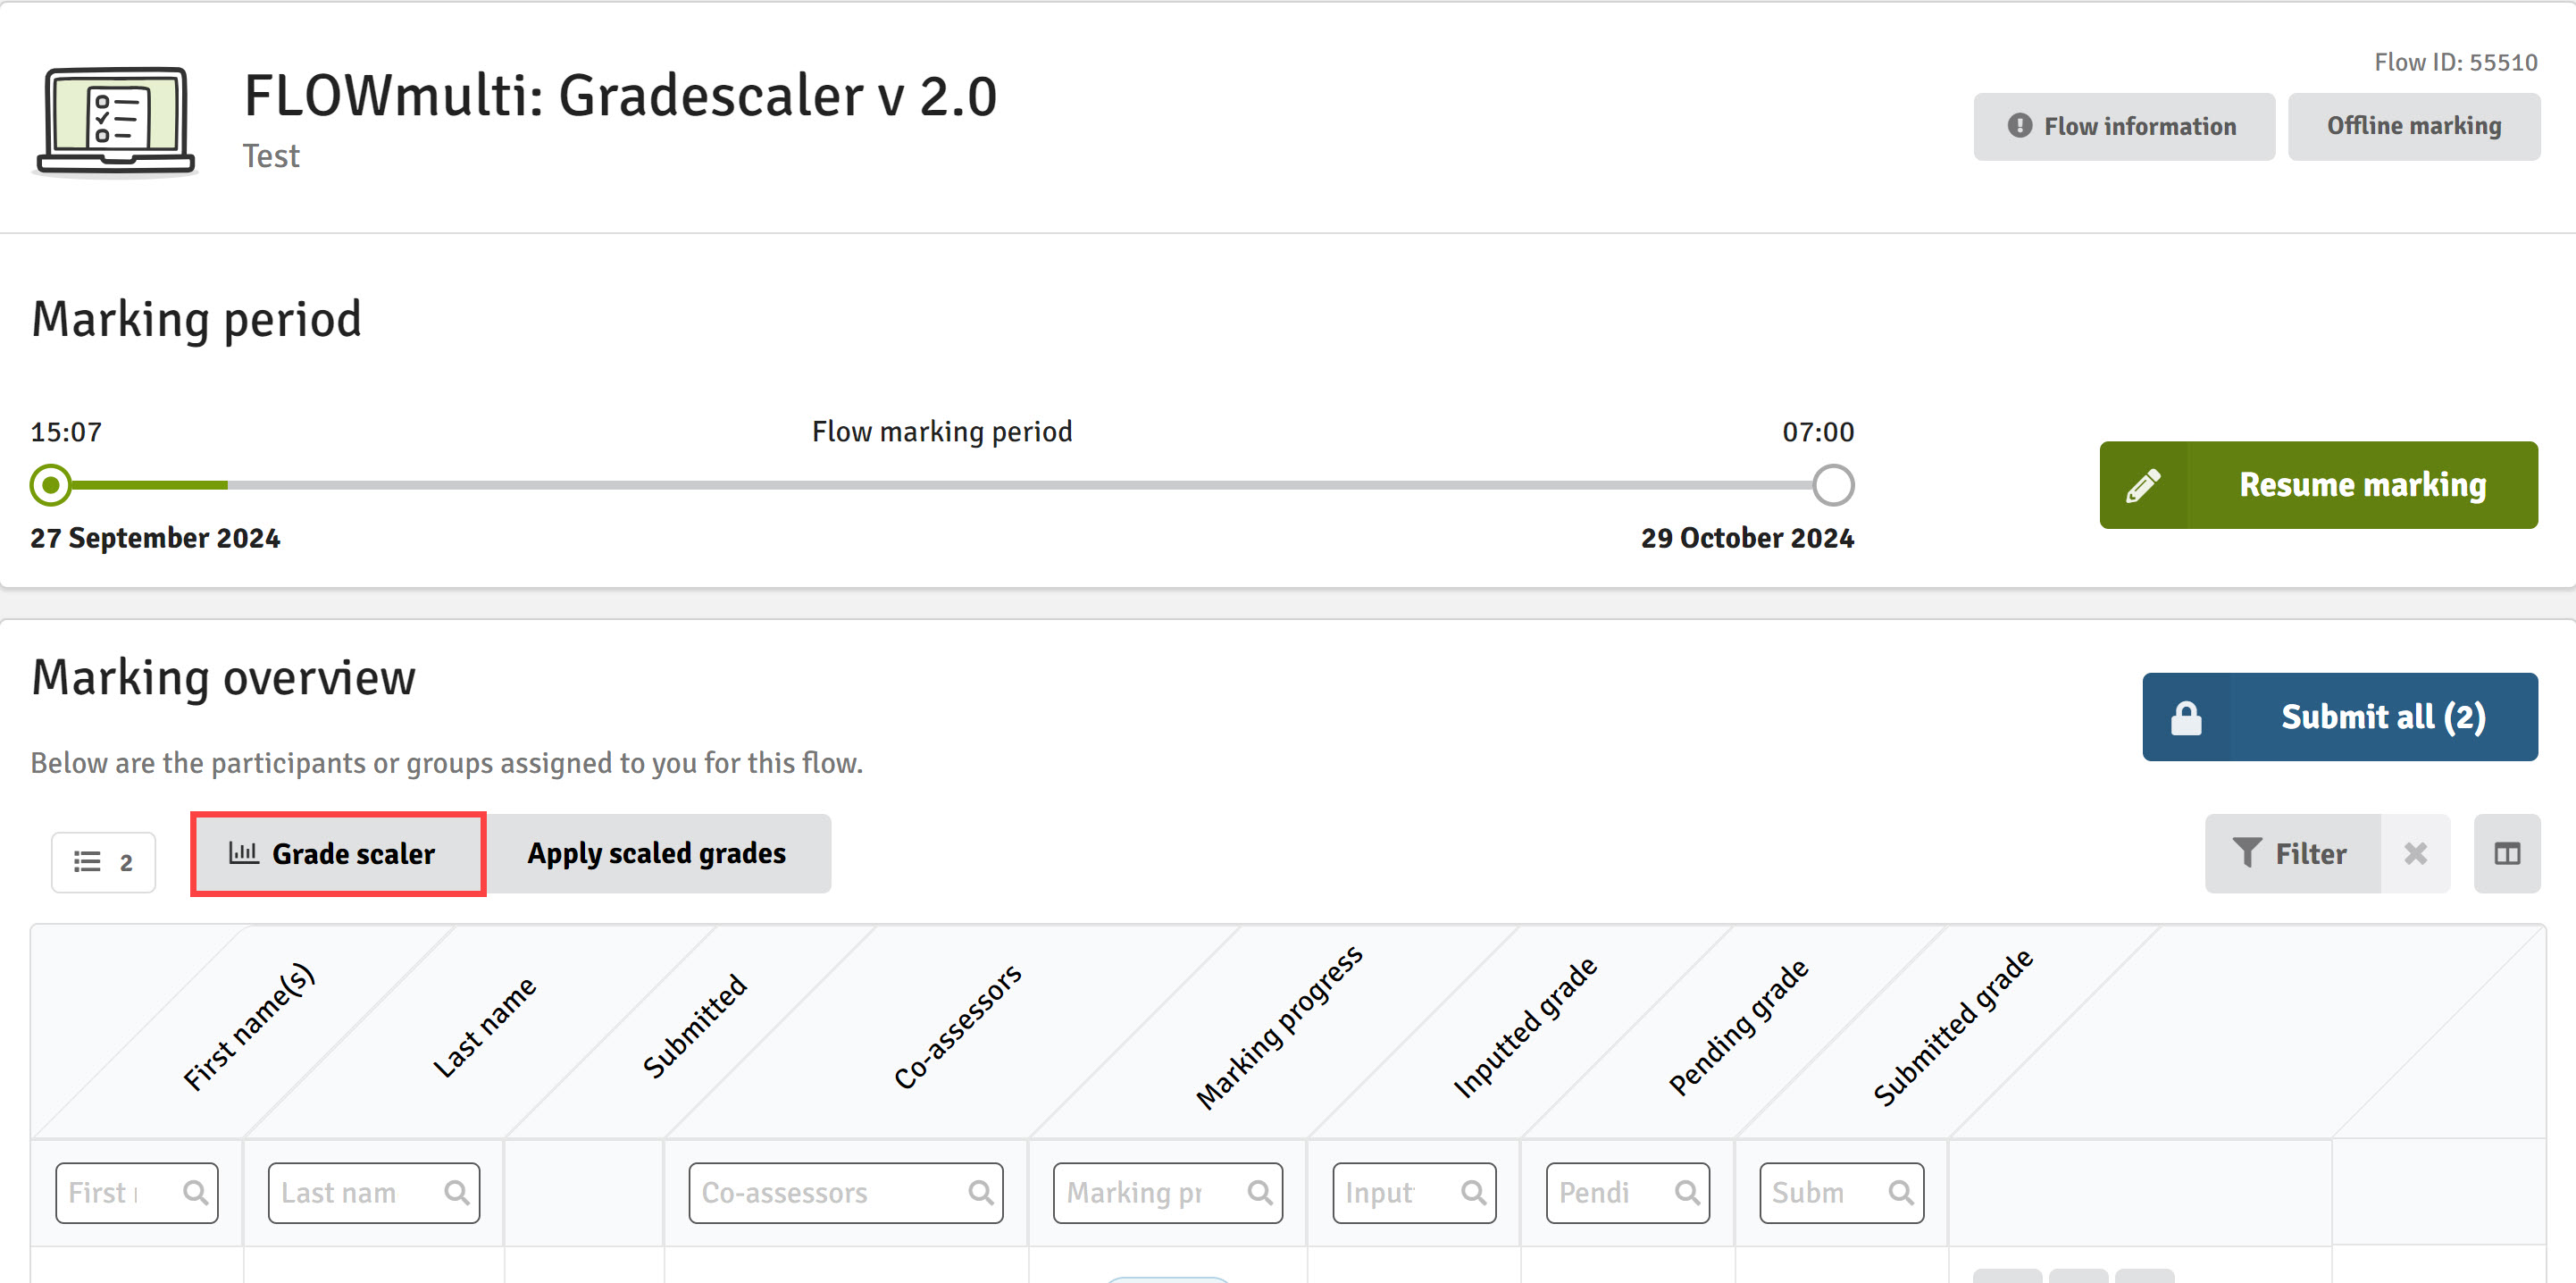Viewport: 2576px width, 1283px height.
Task: Focus the Co-assessors search field
Action: pyautogui.click(x=846, y=1192)
